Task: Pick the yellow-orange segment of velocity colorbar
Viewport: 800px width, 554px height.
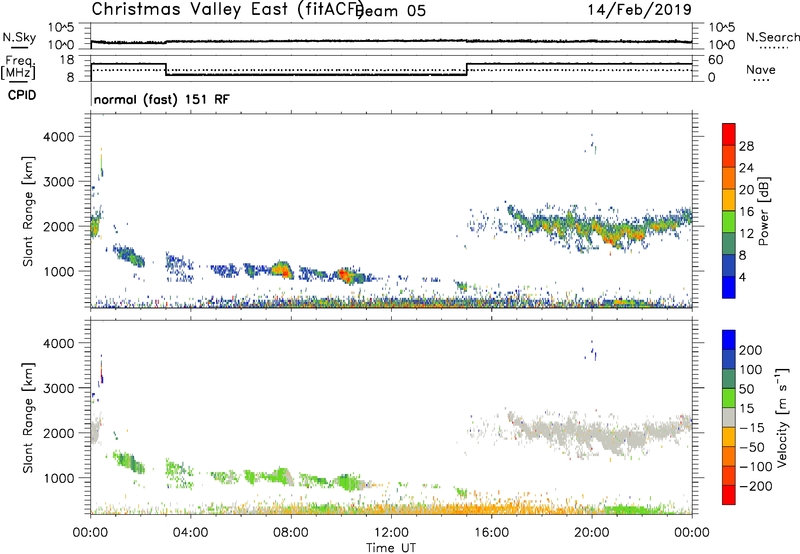Action: click(x=729, y=437)
